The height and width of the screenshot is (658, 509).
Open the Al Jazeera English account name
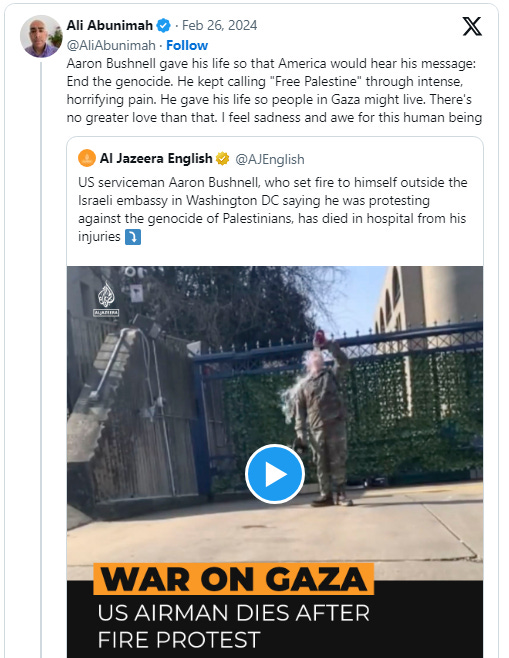156,159
